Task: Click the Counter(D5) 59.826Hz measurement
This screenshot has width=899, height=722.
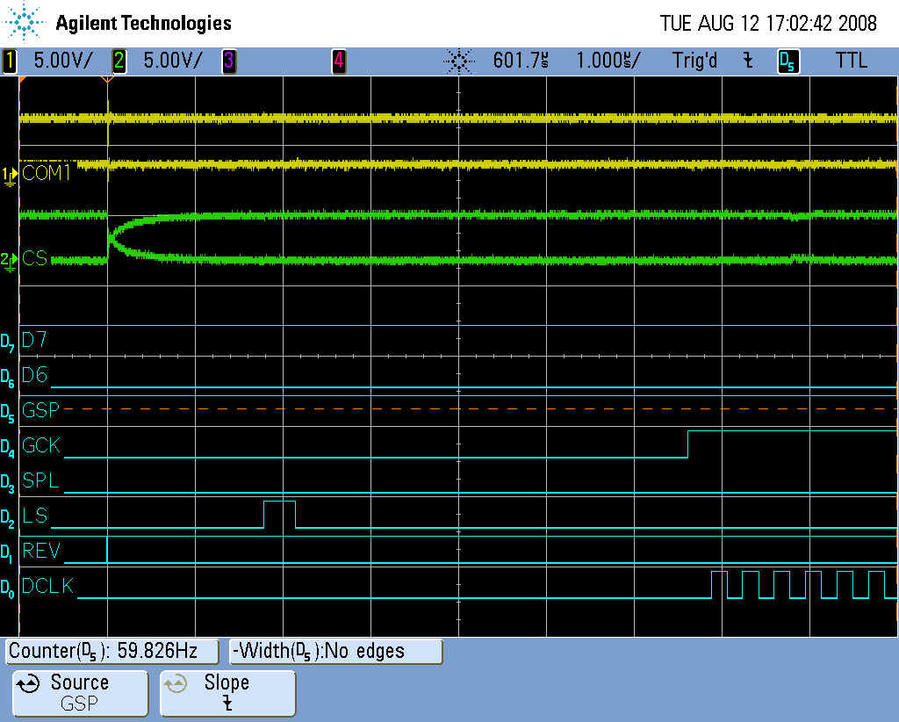Action: pyautogui.click(x=112, y=651)
